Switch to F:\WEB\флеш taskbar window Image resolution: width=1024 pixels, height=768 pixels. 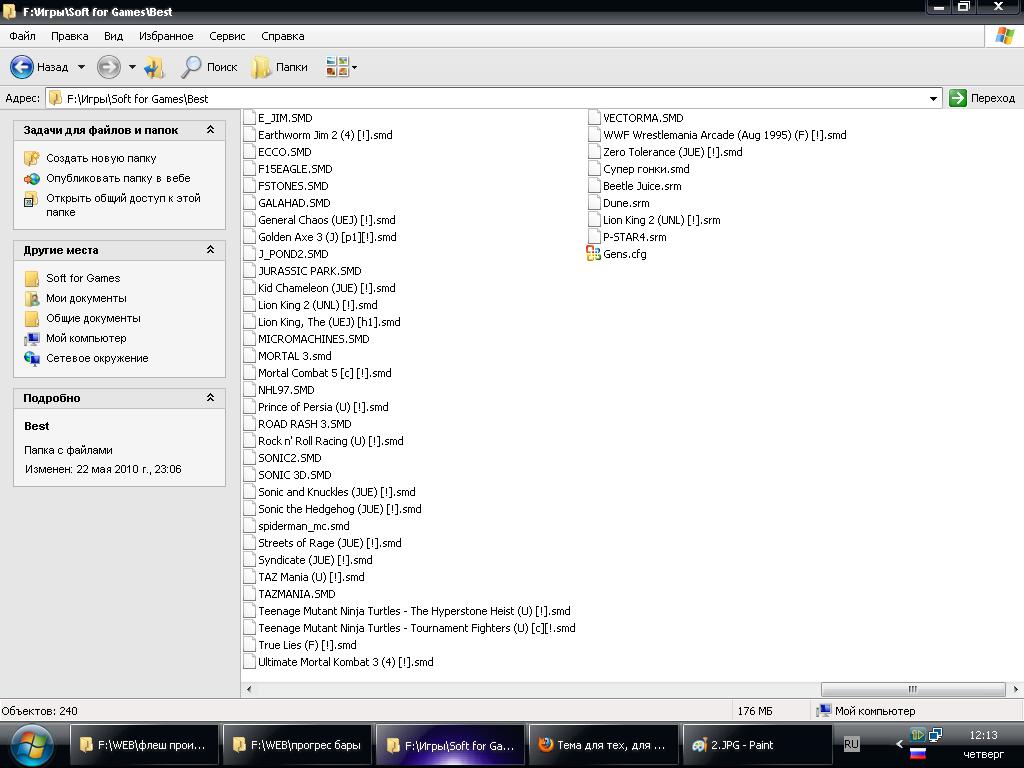click(x=144, y=744)
